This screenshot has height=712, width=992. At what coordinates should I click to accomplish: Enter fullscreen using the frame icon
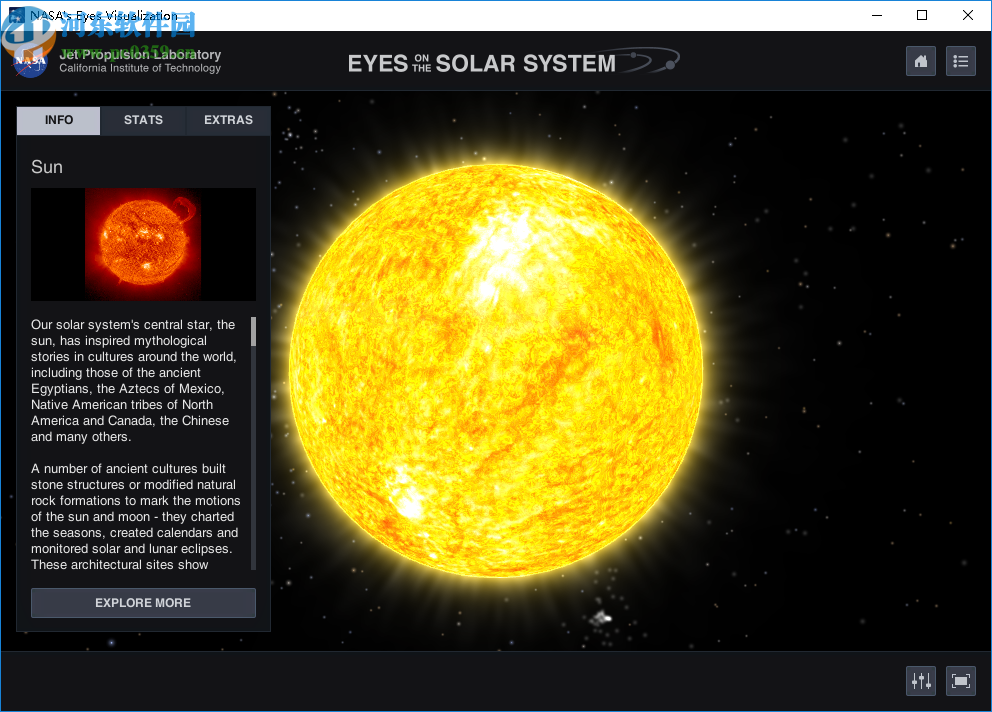pos(960,680)
